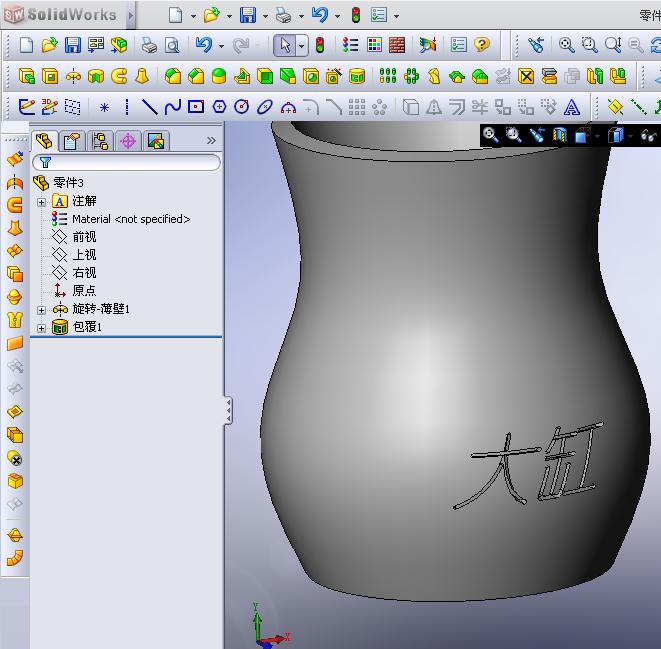Select the Circle sketch tool
Viewport: 661px width, 649px height.
click(x=242, y=107)
